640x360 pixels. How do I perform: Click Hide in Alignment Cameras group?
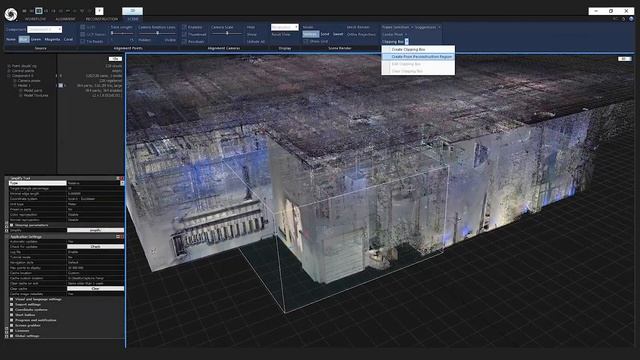pyautogui.click(x=251, y=27)
